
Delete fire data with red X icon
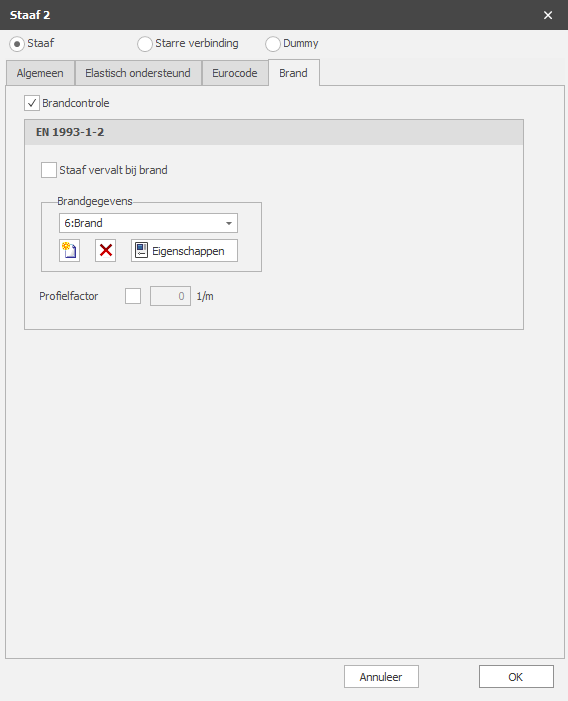coord(105,250)
